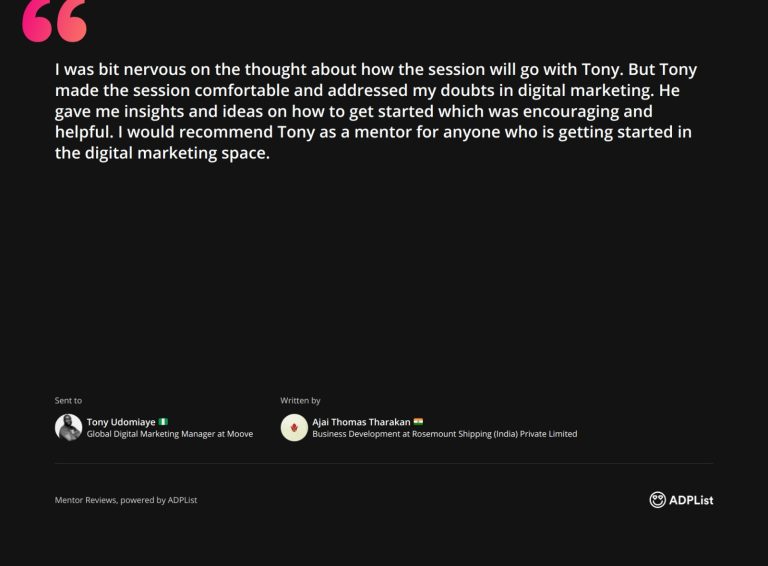Select the name Tony Udomiaye
The height and width of the screenshot is (566, 768).
[121, 422]
